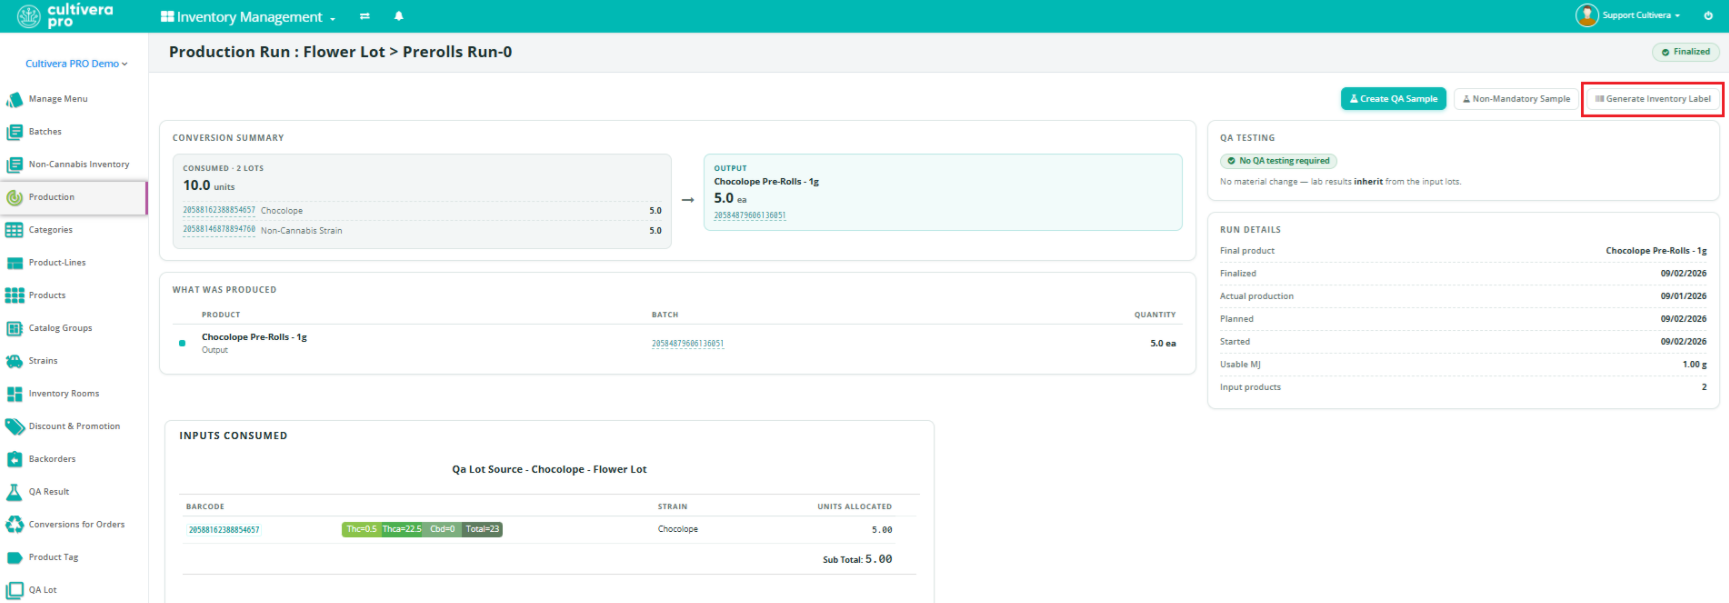Open the Strains sidebar icon

pyautogui.click(x=14, y=361)
